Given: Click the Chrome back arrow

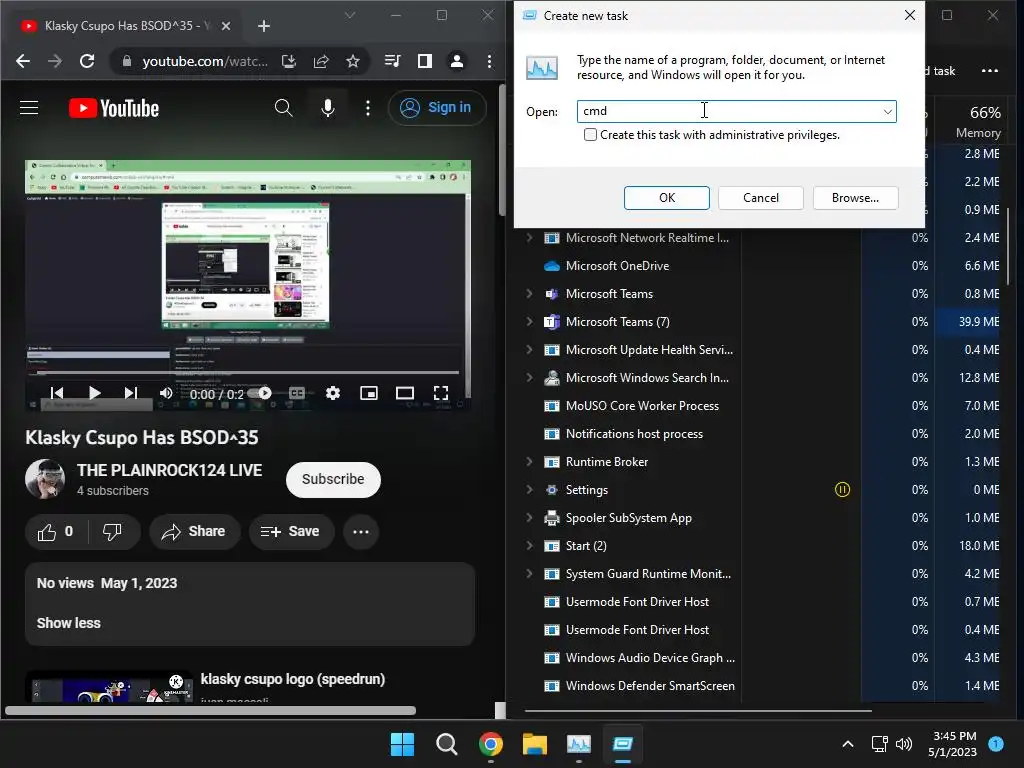Looking at the screenshot, I should [x=23, y=61].
